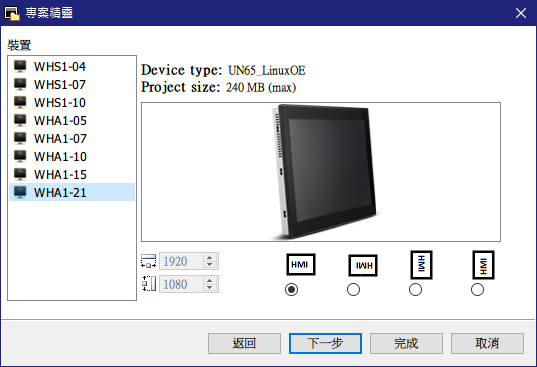
Task: Click the monitor icon next to WHA1-15
Action: (20, 174)
